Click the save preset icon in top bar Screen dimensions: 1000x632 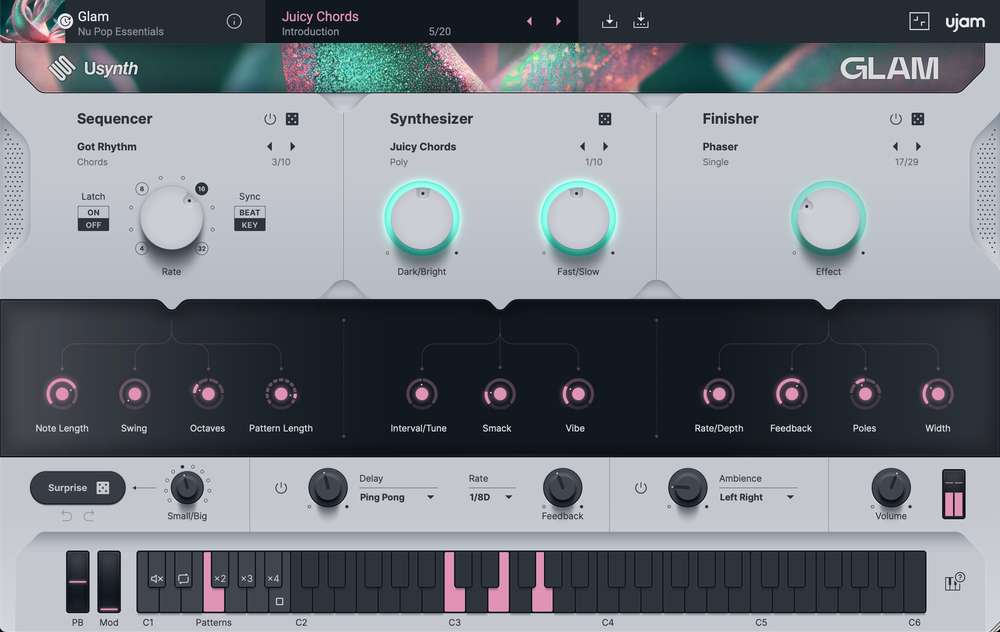609,20
